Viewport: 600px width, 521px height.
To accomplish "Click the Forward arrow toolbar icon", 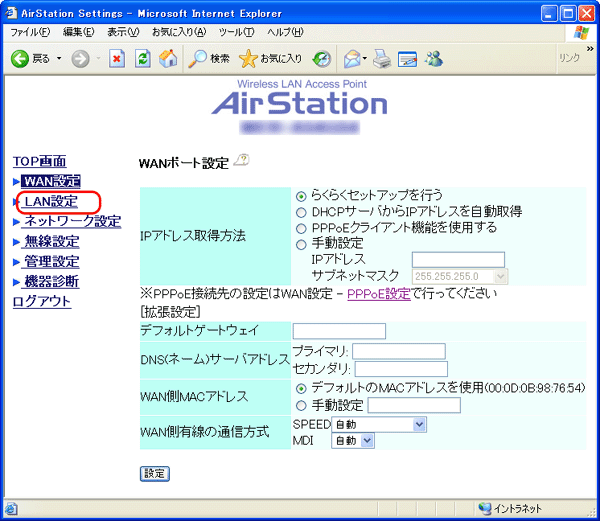I will 80,59.
